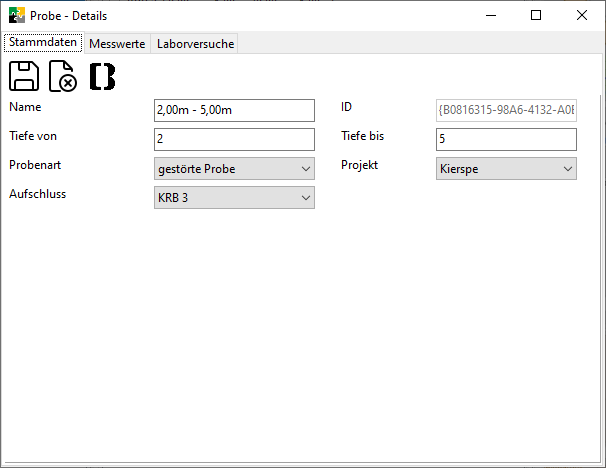Click the 'Probenart' field label
The width and height of the screenshot is (606, 468).
click(35, 165)
